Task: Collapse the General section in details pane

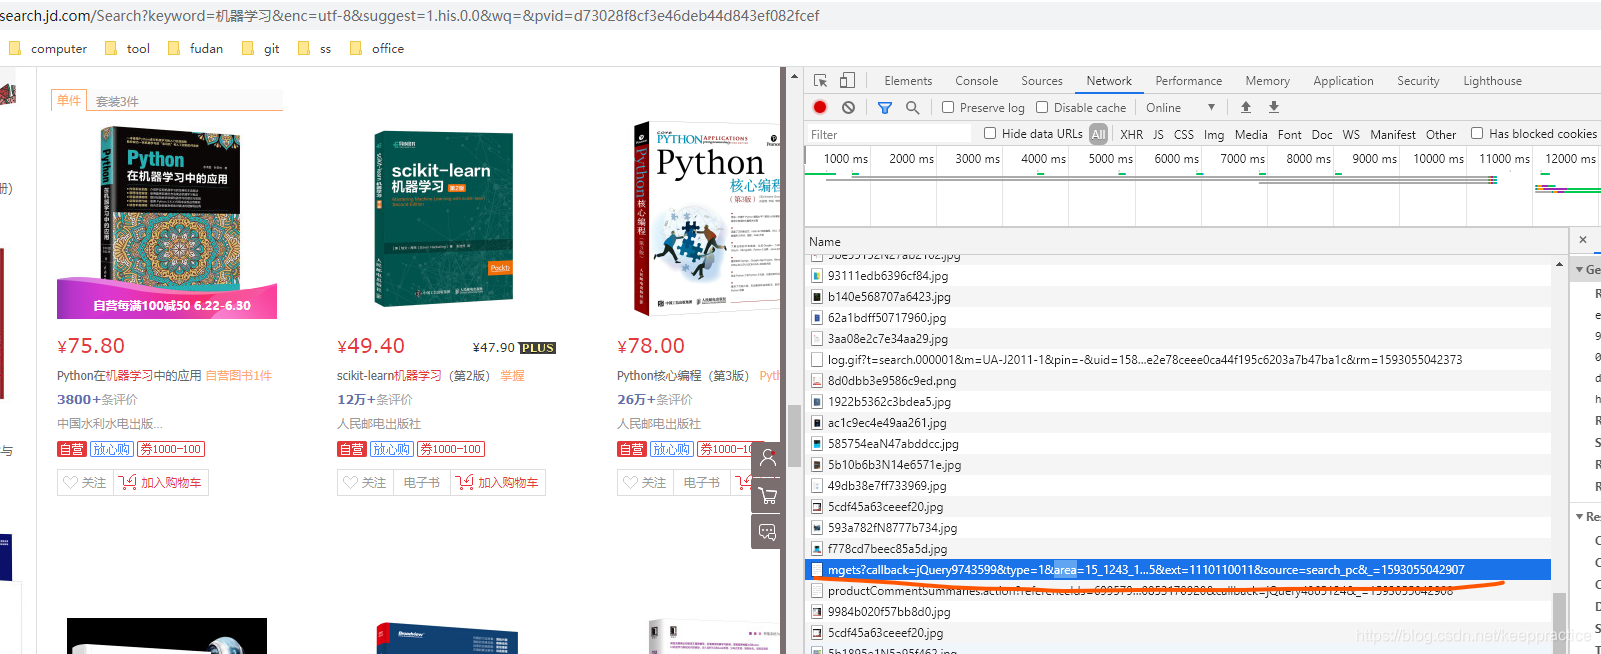Action: pyautogui.click(x=1580, y=269)
